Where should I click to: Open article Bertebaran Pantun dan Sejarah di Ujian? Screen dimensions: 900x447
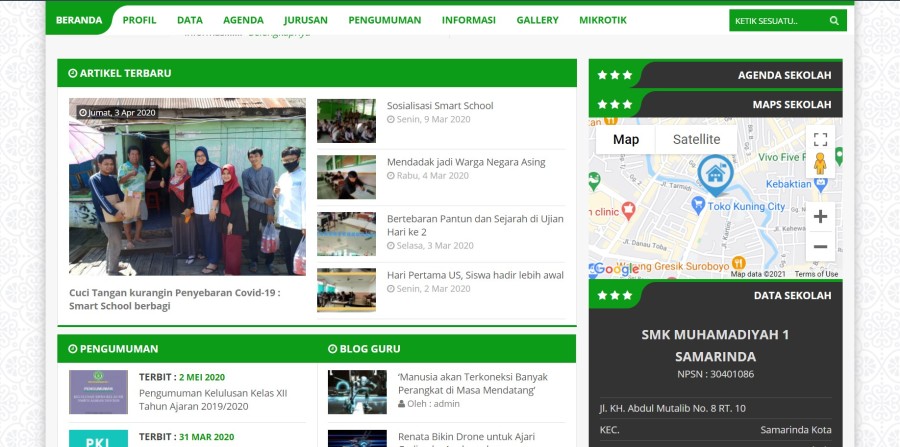(475, 226)
